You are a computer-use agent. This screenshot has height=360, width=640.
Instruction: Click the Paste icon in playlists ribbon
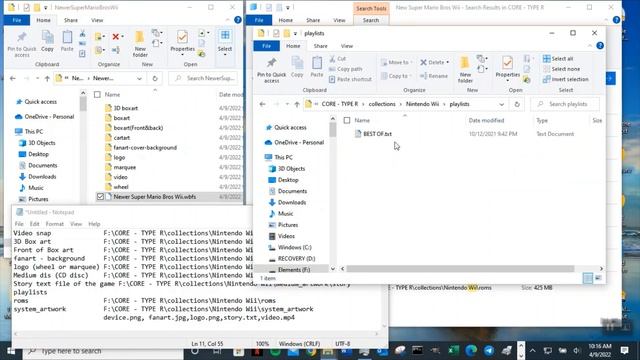tap(317, 67)
